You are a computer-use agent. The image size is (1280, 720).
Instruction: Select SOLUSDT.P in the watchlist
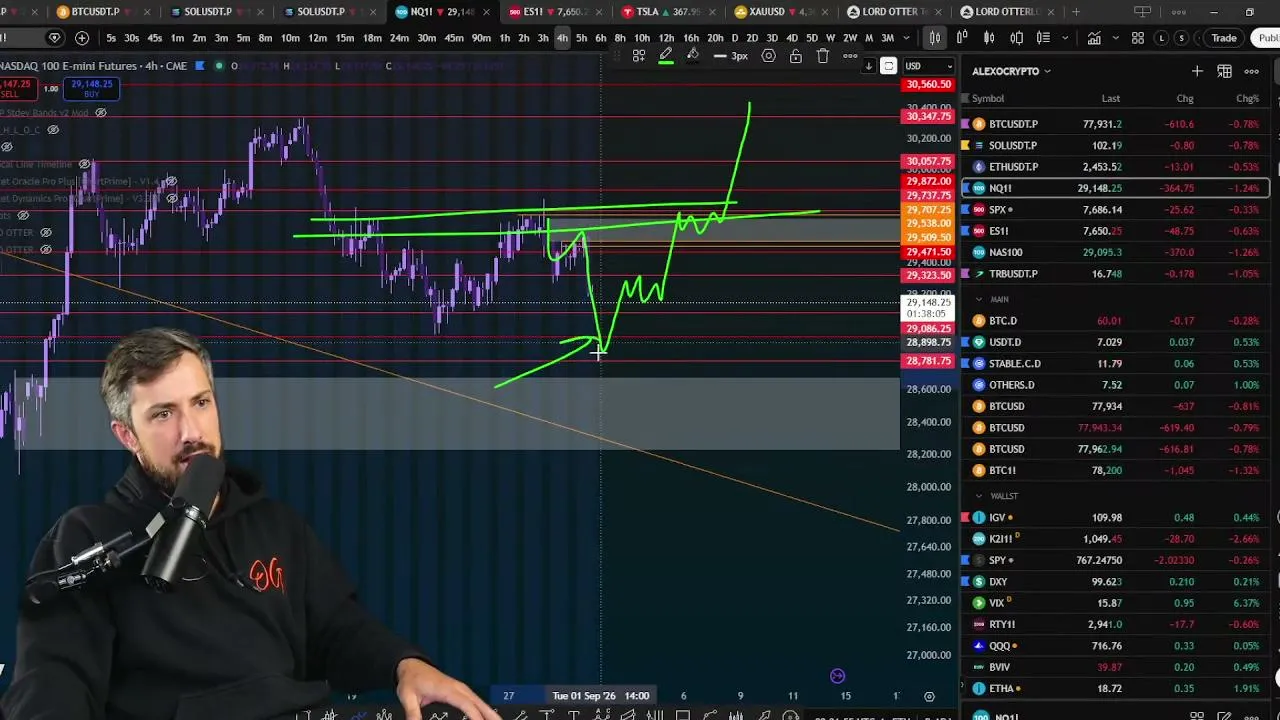pyautogui.click(x=1115, y=145)
